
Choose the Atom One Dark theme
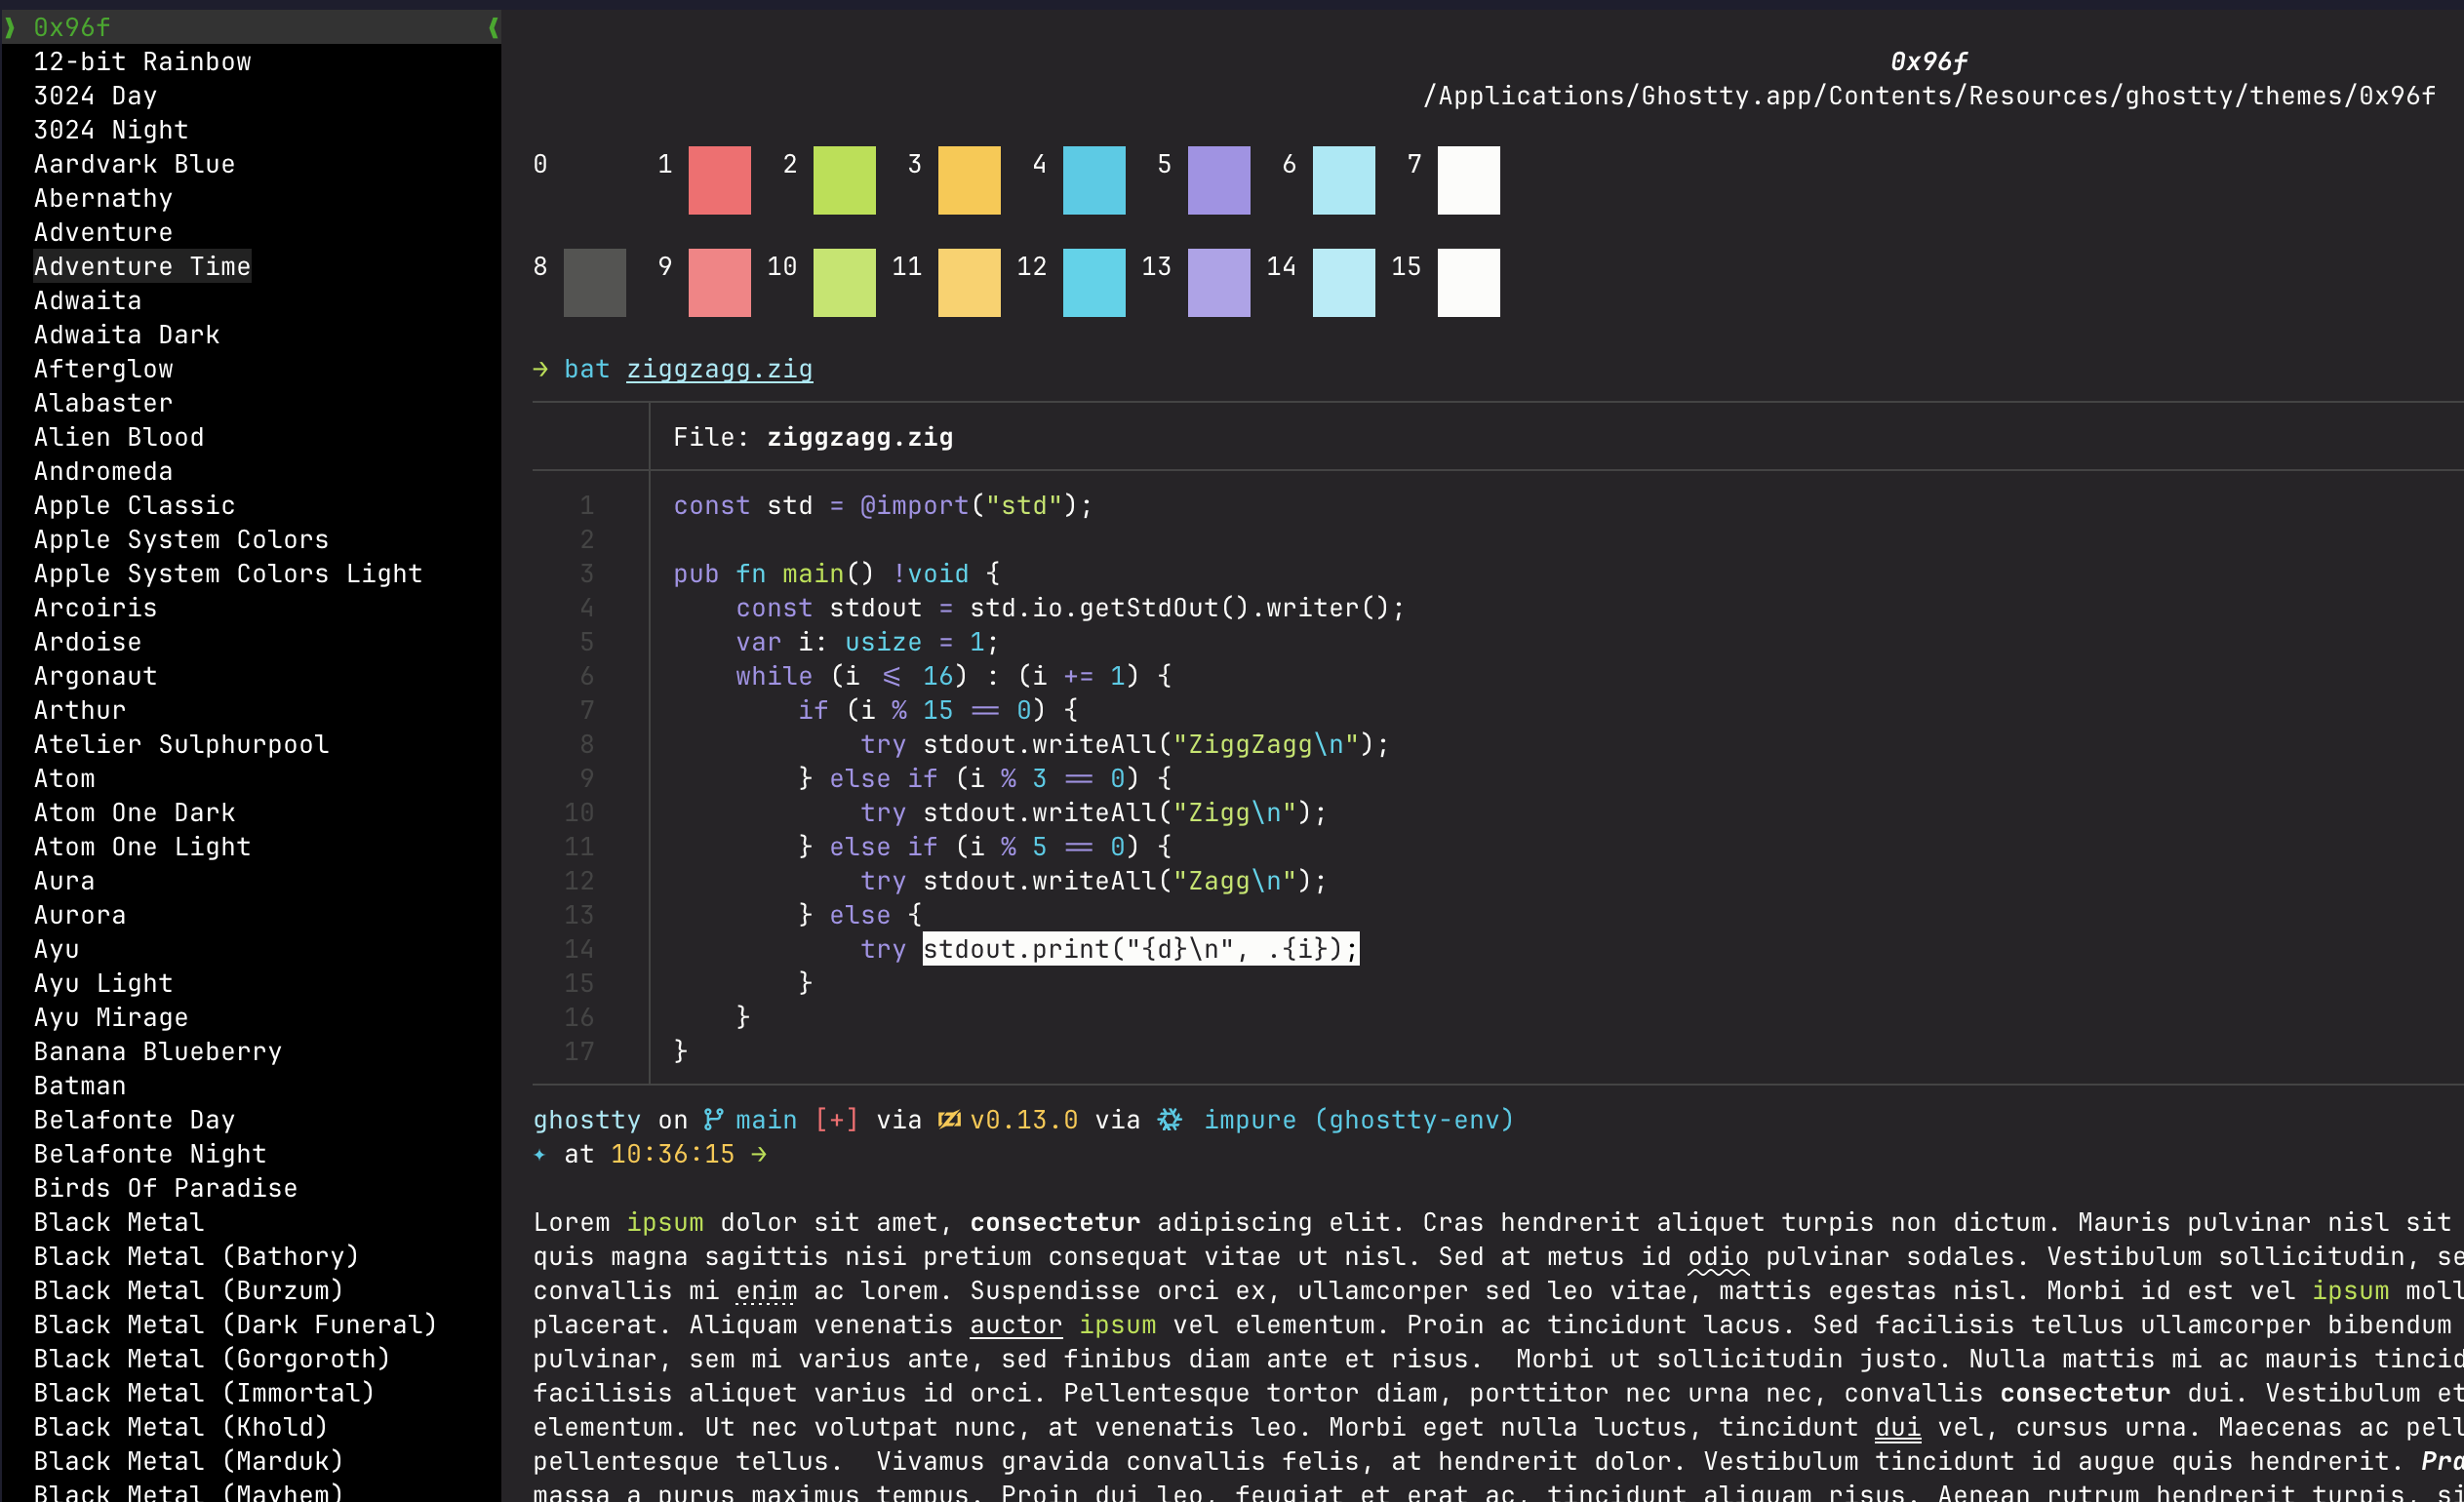coord(134,812)
